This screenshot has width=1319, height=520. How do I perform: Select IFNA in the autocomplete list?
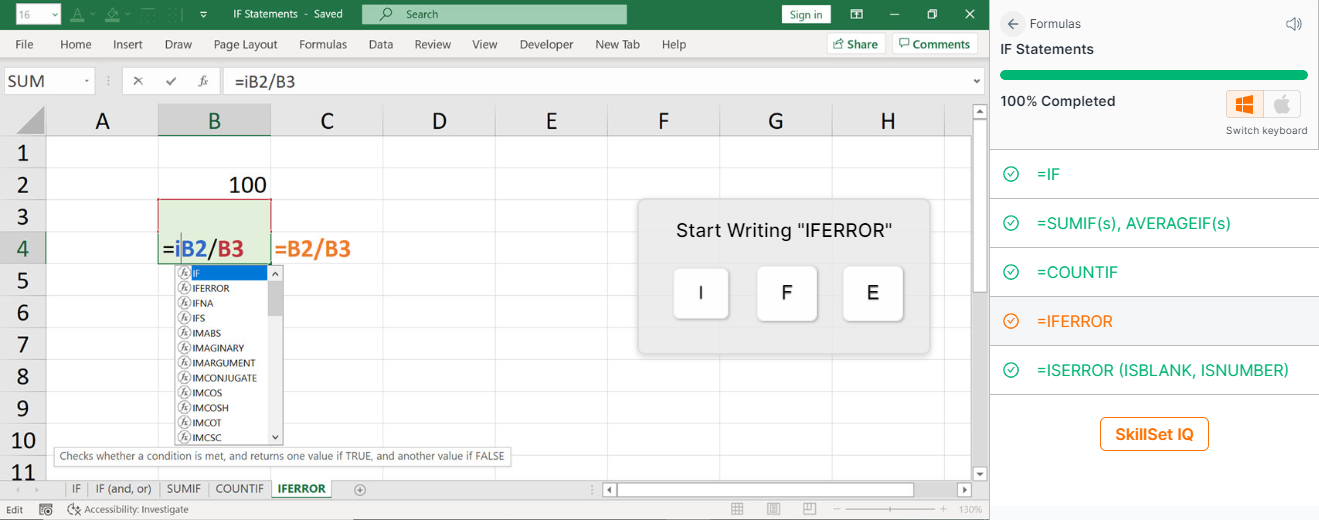pyautogui.click(x=222, y=303)
